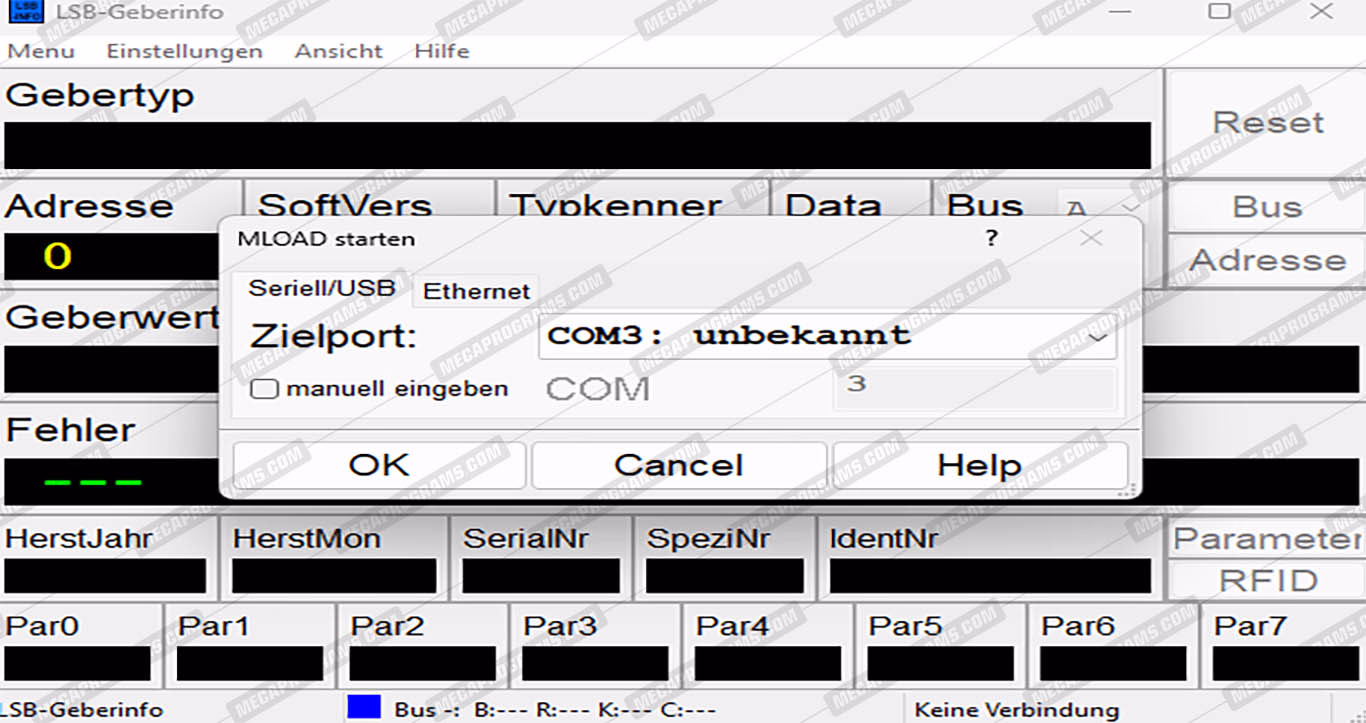Viewport: 1366px width, 723px height.
Task: Open the Ansicht menu
Action: [338, 51]
